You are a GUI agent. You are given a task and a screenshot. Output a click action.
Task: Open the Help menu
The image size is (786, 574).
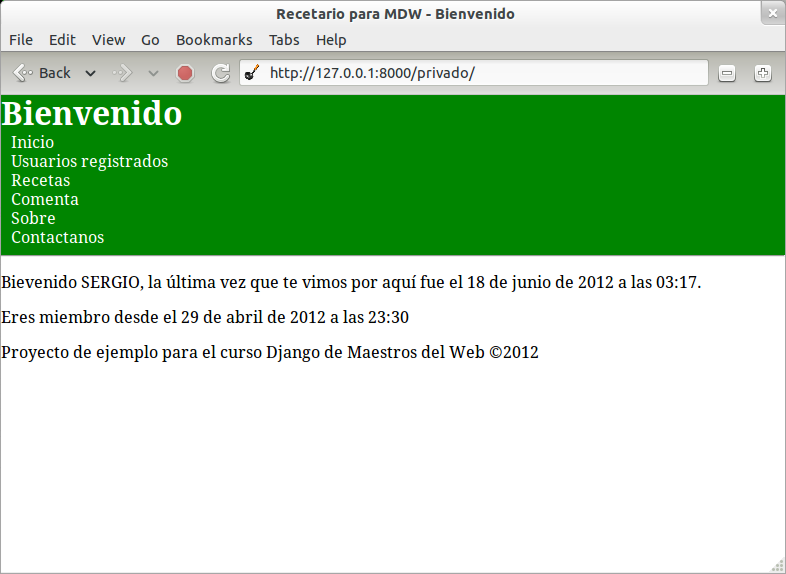coord(331,40)
